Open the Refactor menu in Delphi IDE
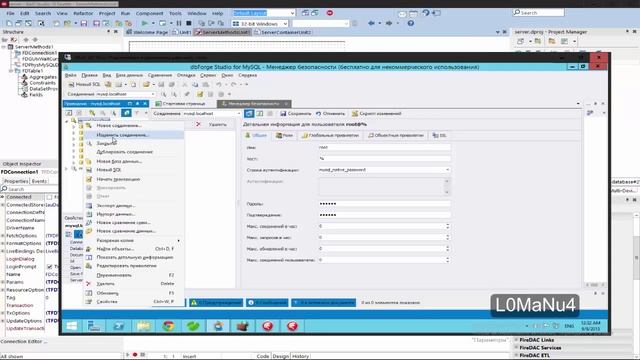 [x=83, y=13]
